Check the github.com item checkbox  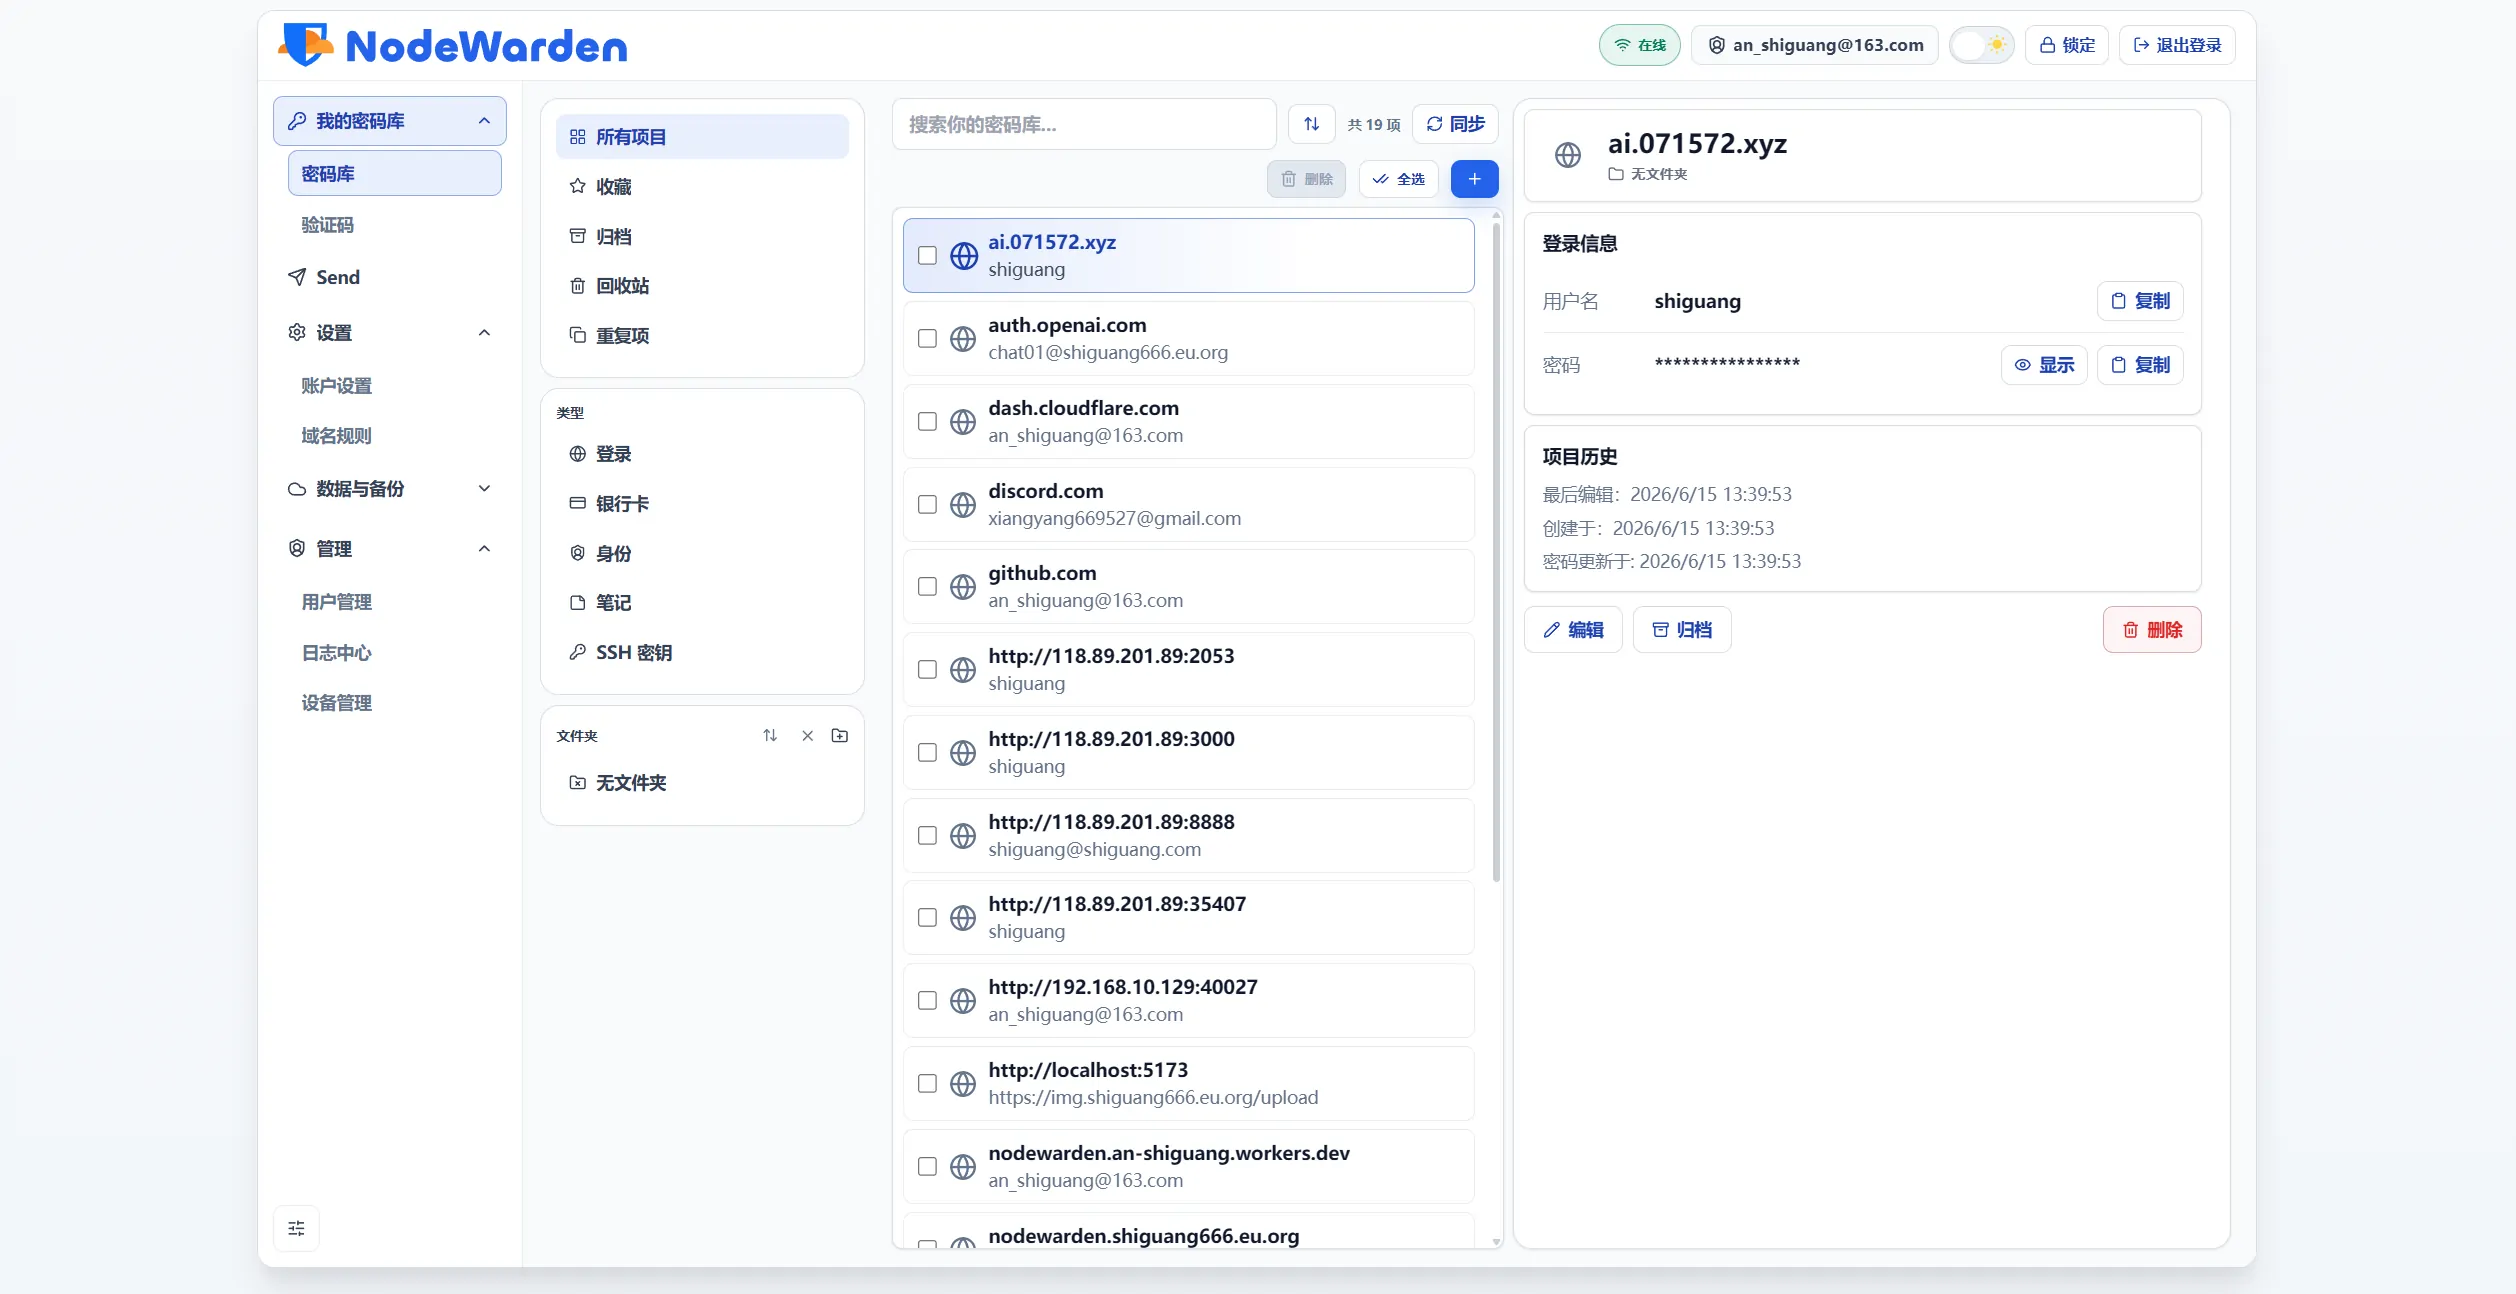(927, 587)
